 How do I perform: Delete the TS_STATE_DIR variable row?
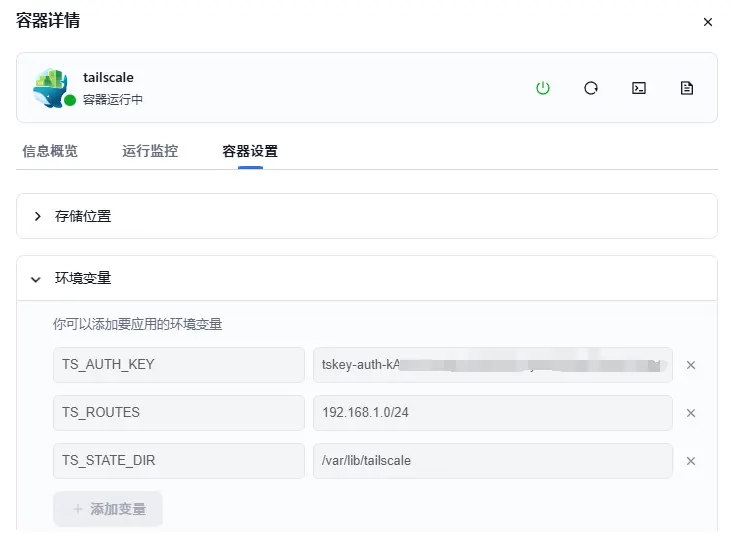(x=690, y=461)
